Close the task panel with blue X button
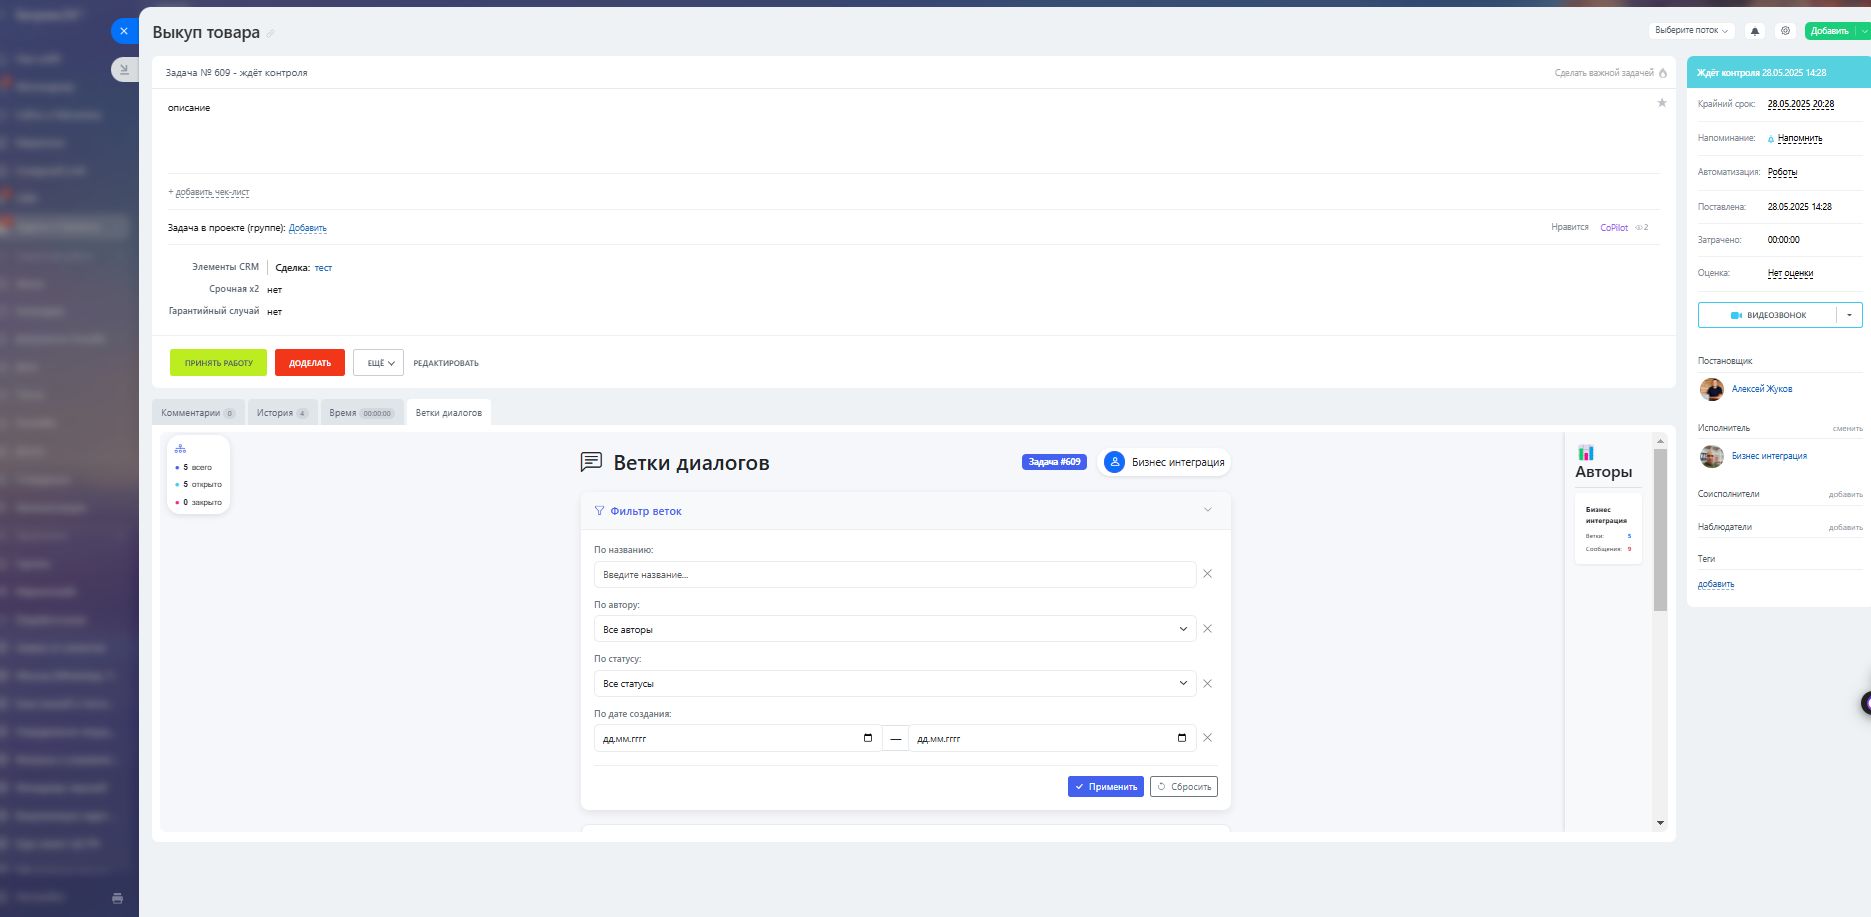Viewport: 1871px width, 917px height. [x=124, y=31]
